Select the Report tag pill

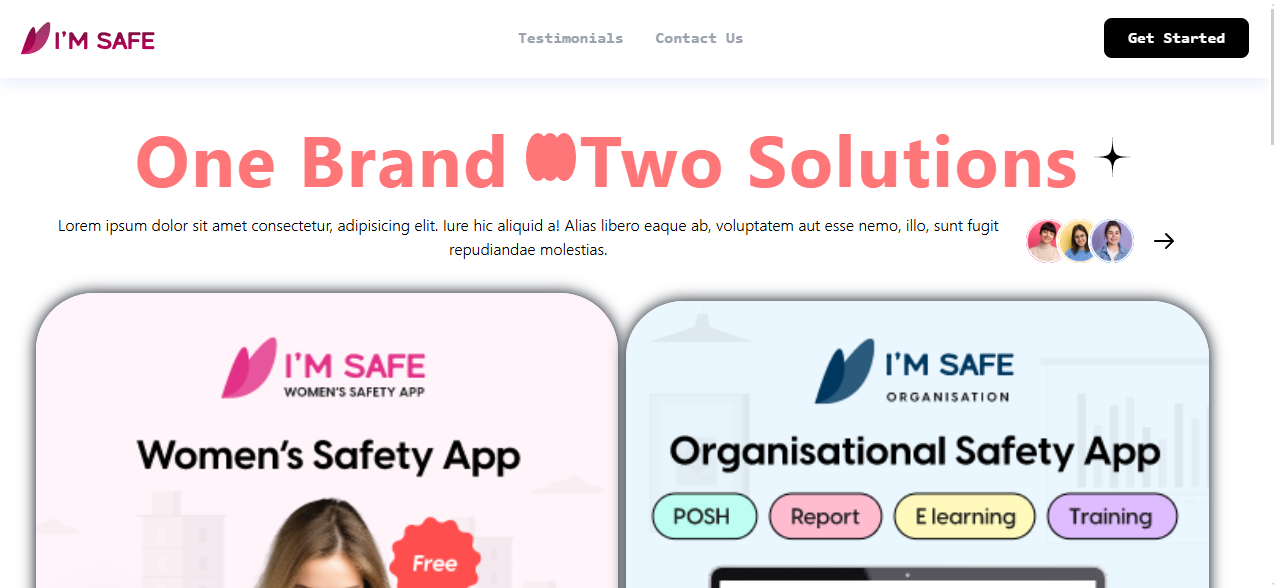point(825,516)
